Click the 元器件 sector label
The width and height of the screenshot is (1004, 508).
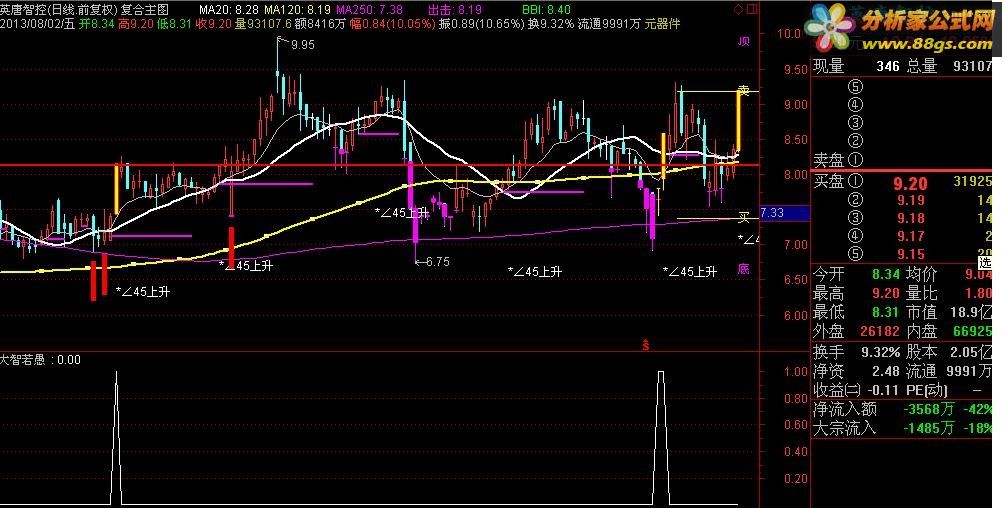(662, 24)
